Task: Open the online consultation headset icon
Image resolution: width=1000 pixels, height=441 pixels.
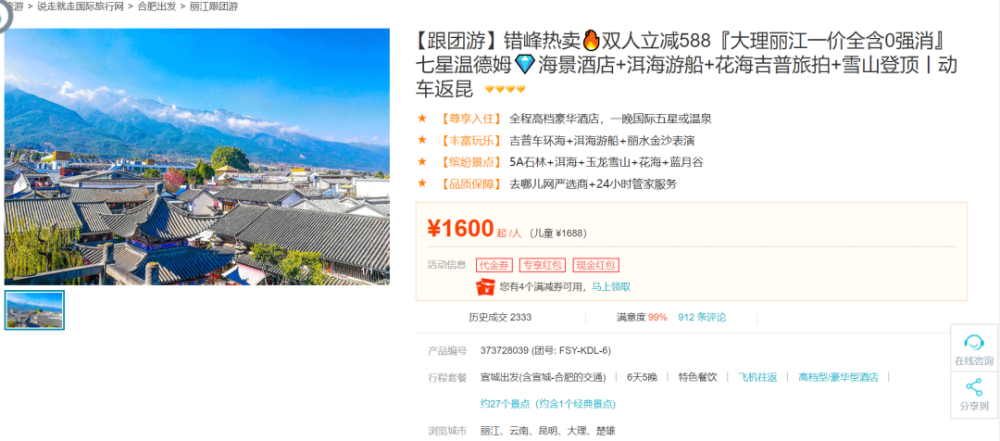Action: point(973,343)
